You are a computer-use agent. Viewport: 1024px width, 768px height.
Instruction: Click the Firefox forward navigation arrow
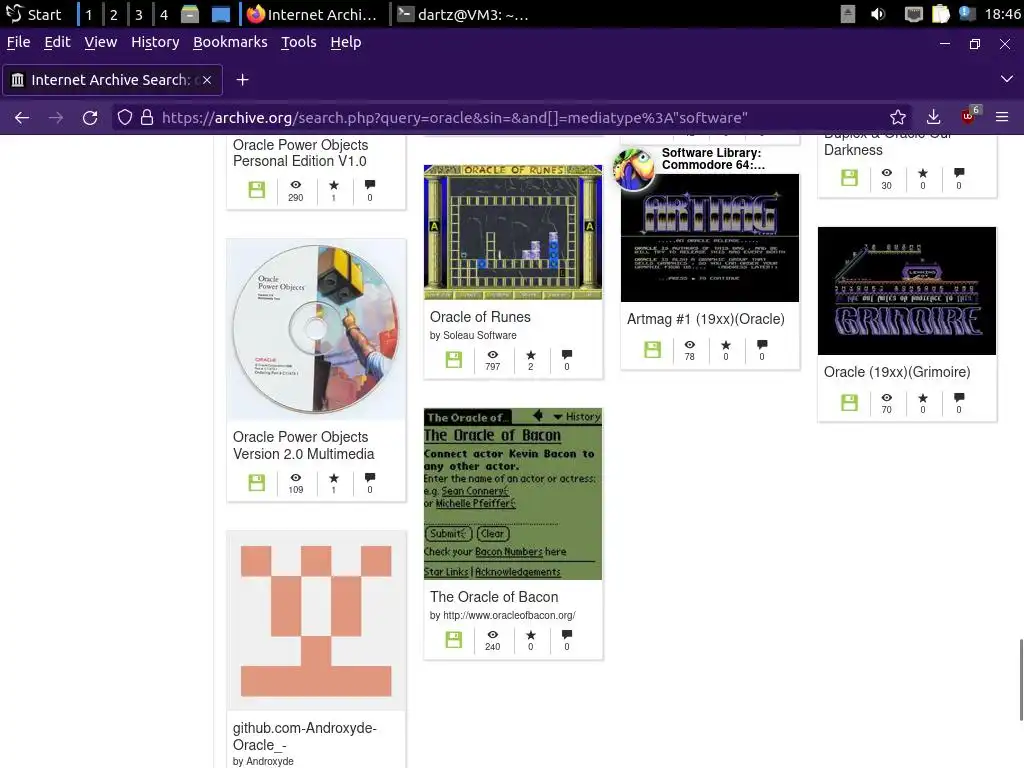click(56, 118)
